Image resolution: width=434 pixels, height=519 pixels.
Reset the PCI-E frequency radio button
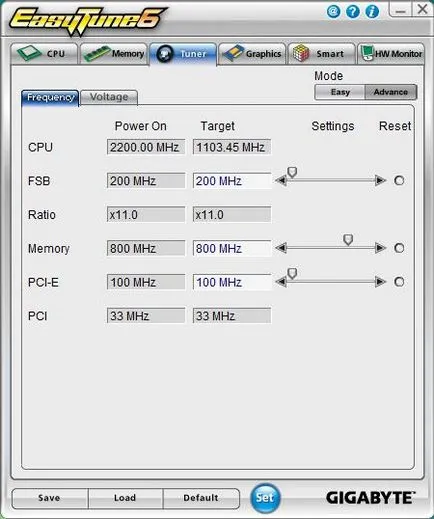(399, 282)
